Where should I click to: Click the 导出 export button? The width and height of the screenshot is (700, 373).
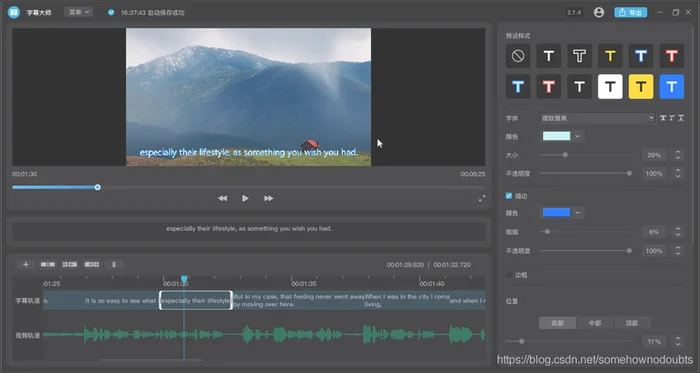click(631, 12)
